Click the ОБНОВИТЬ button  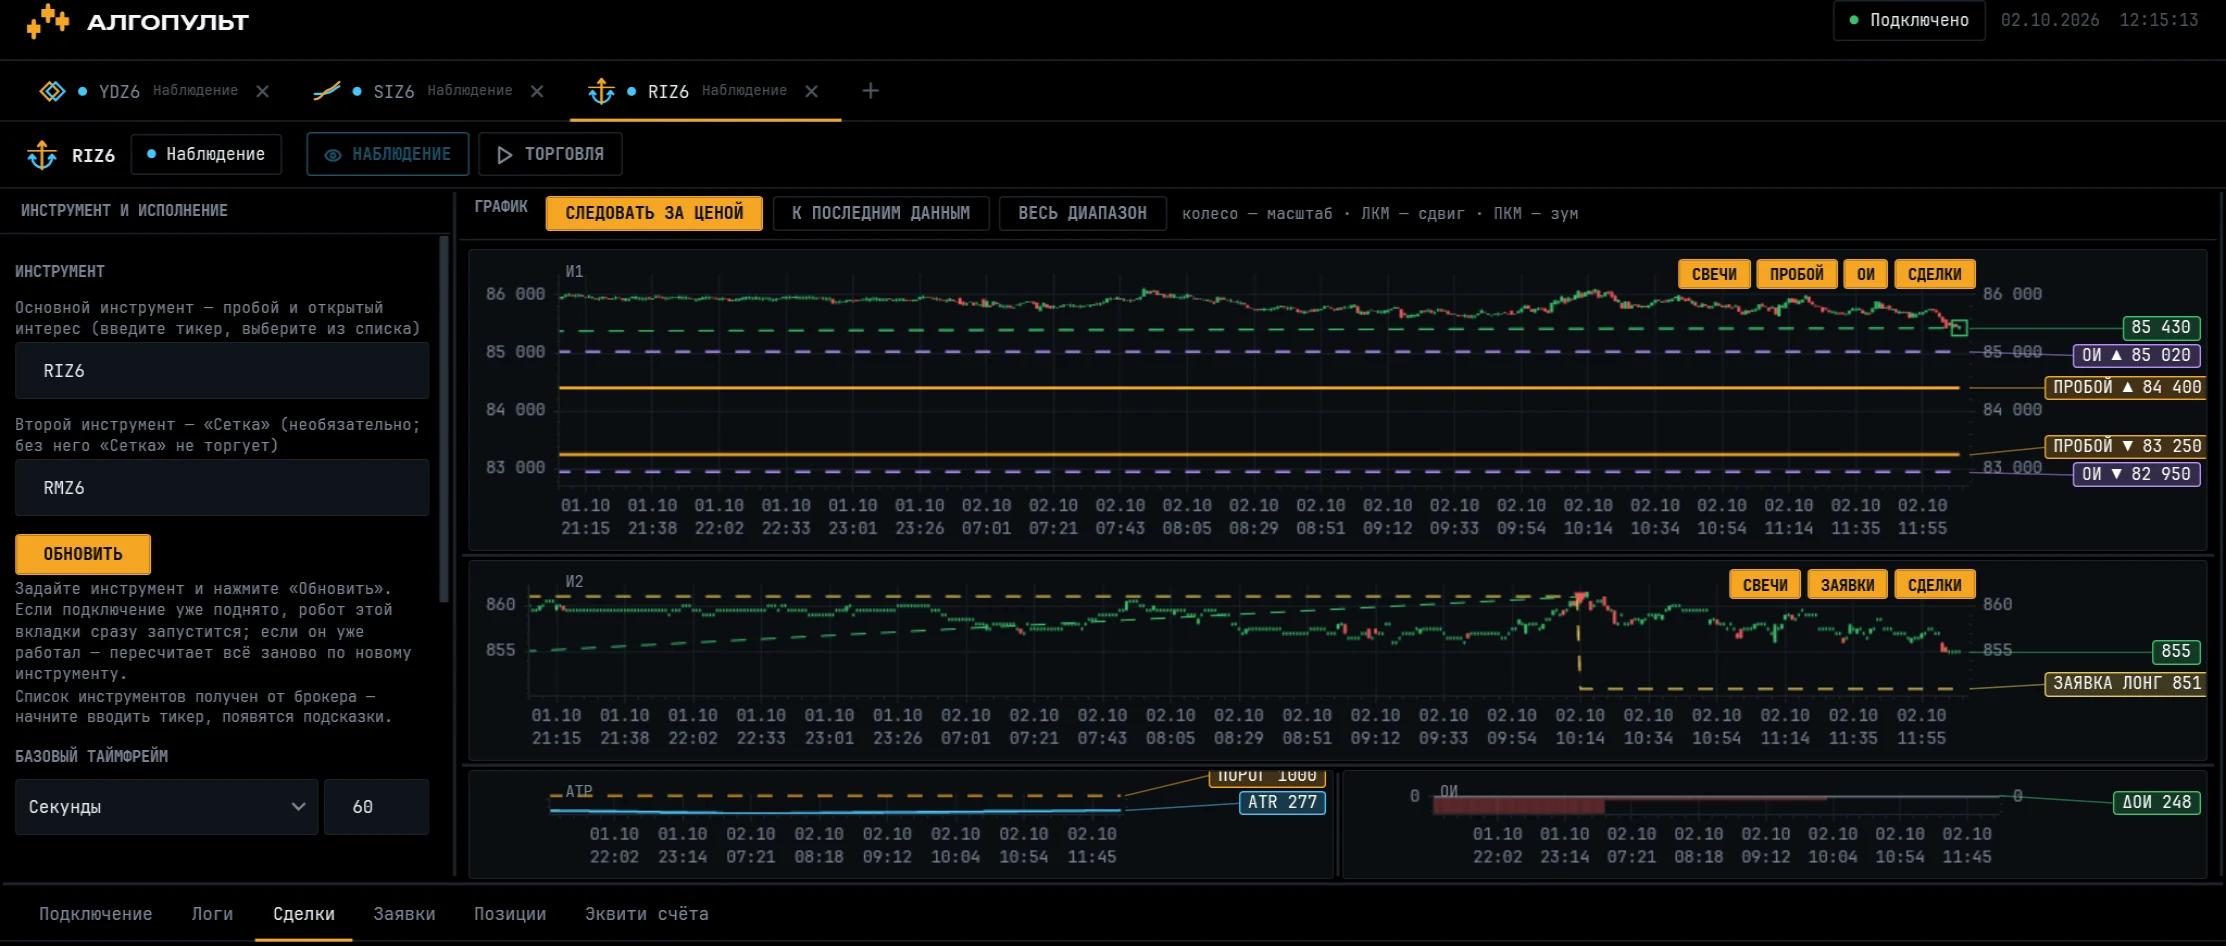click(x=83, y=554)
